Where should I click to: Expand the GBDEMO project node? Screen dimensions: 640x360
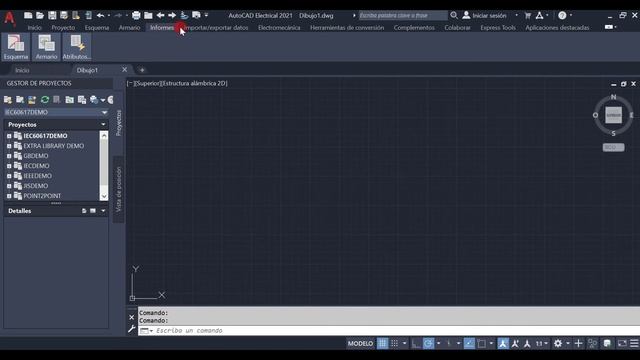(x=9, y=156)
